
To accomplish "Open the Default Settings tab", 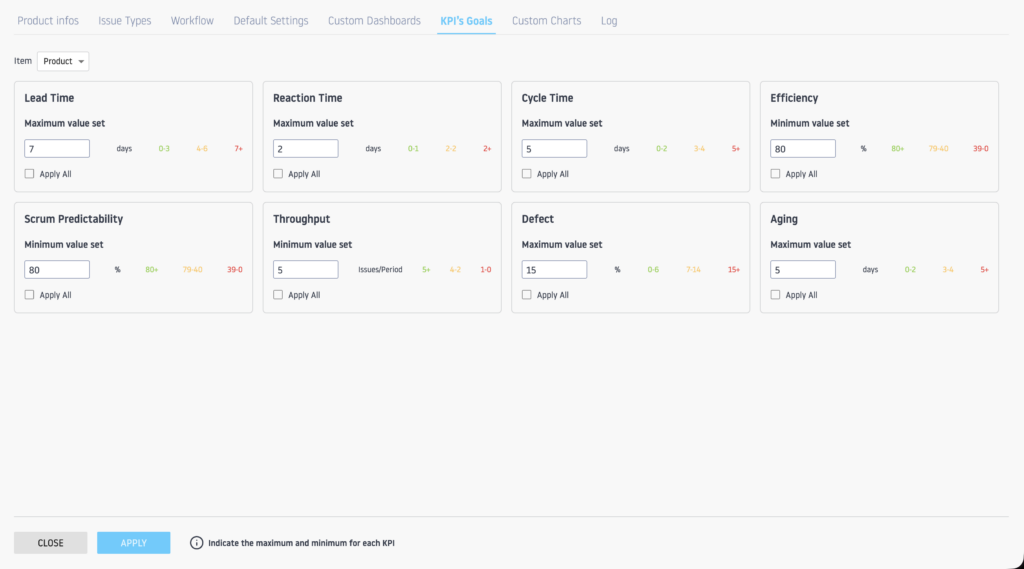I will [x=271, y=21].
